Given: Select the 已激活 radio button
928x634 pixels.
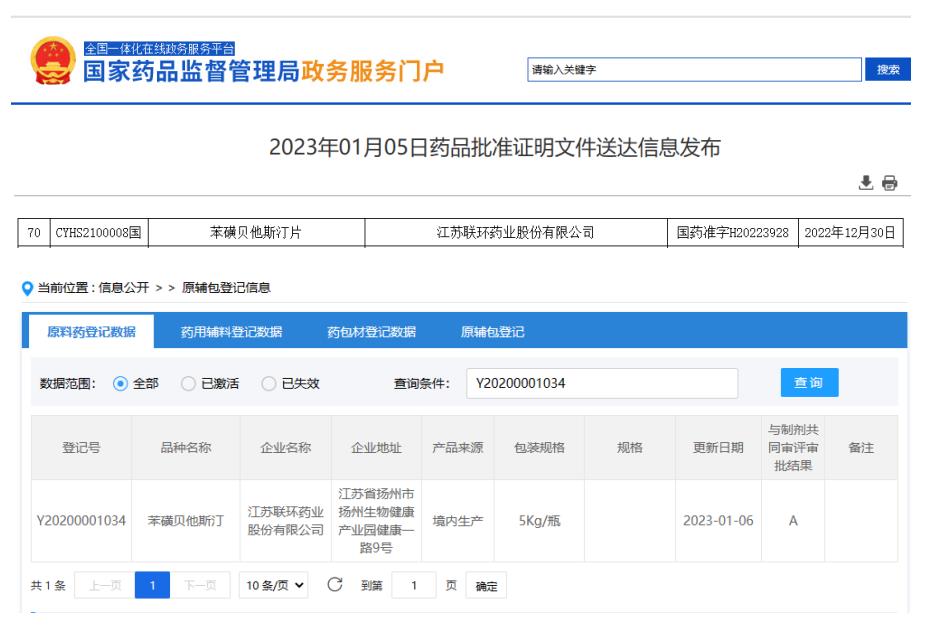Looking at the screenshot, I should click(187, 383).
